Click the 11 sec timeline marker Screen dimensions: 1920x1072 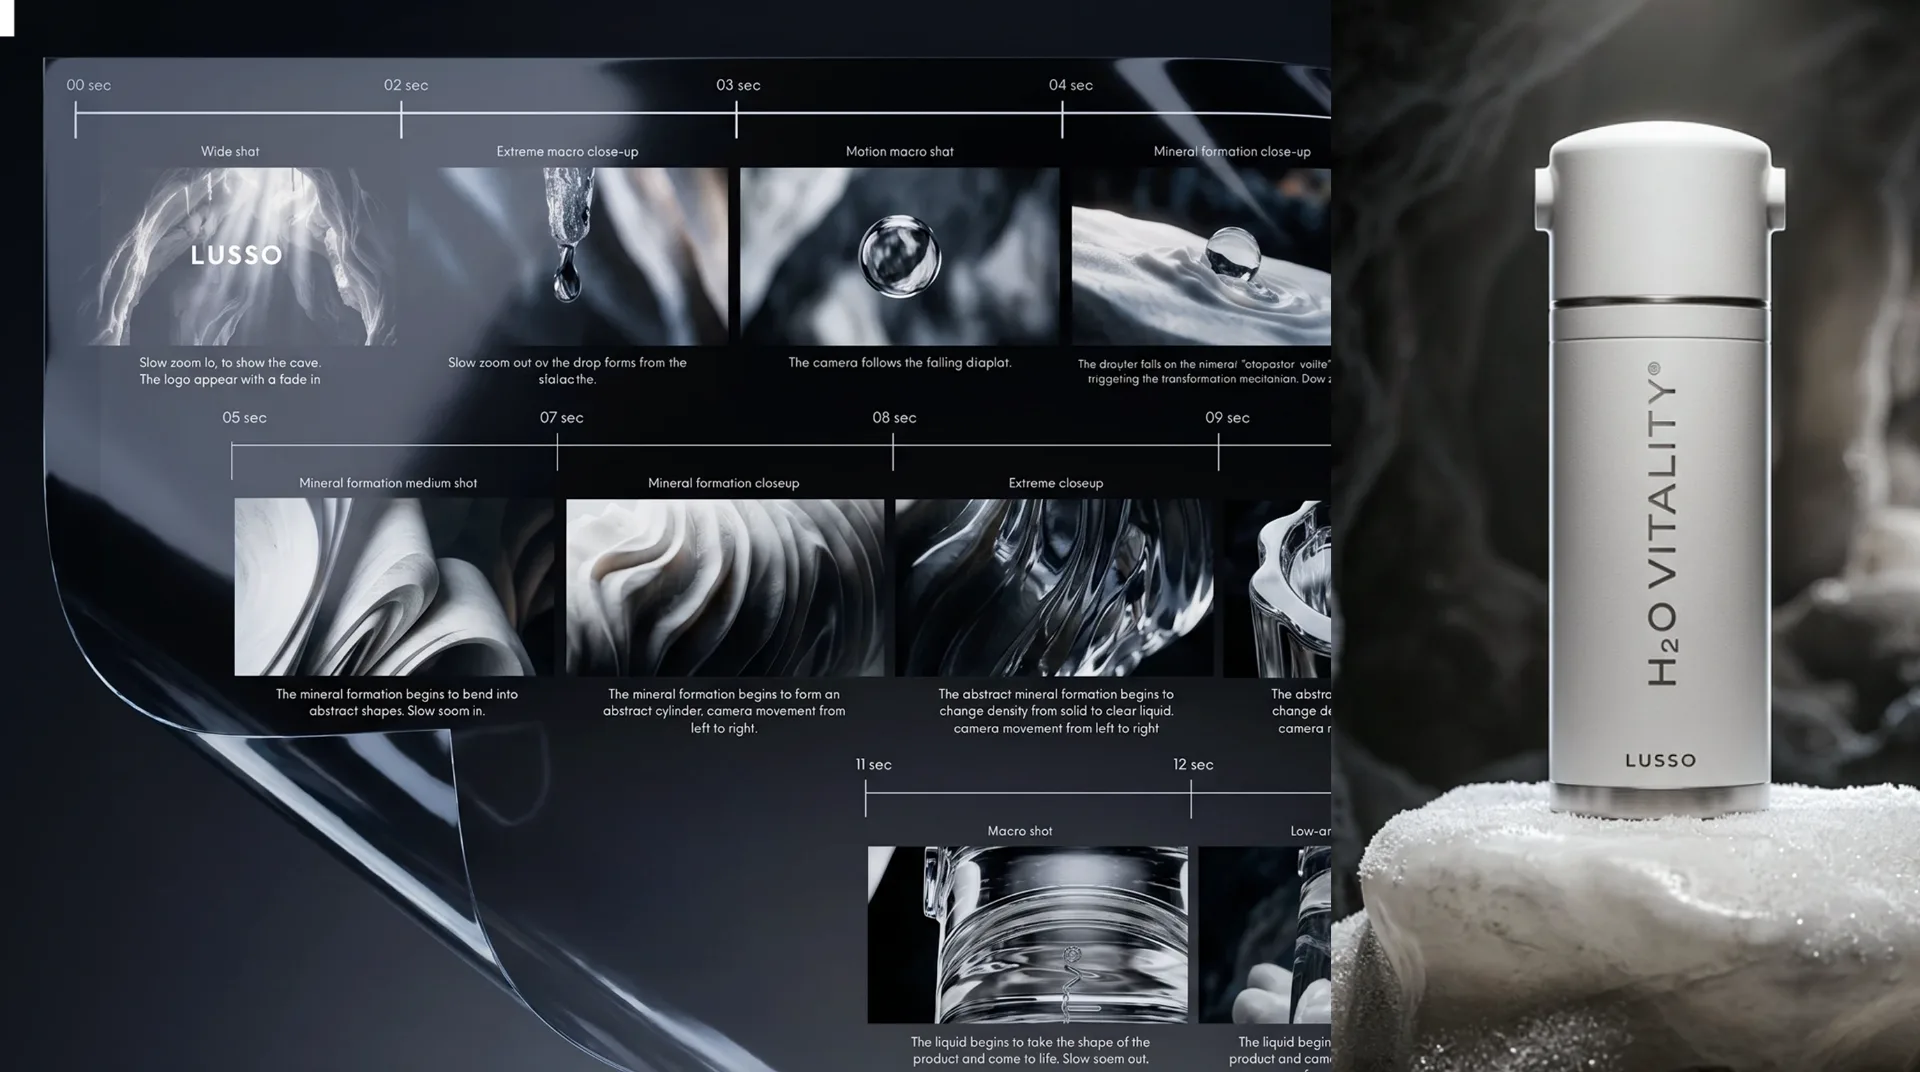tap(873, 764)
